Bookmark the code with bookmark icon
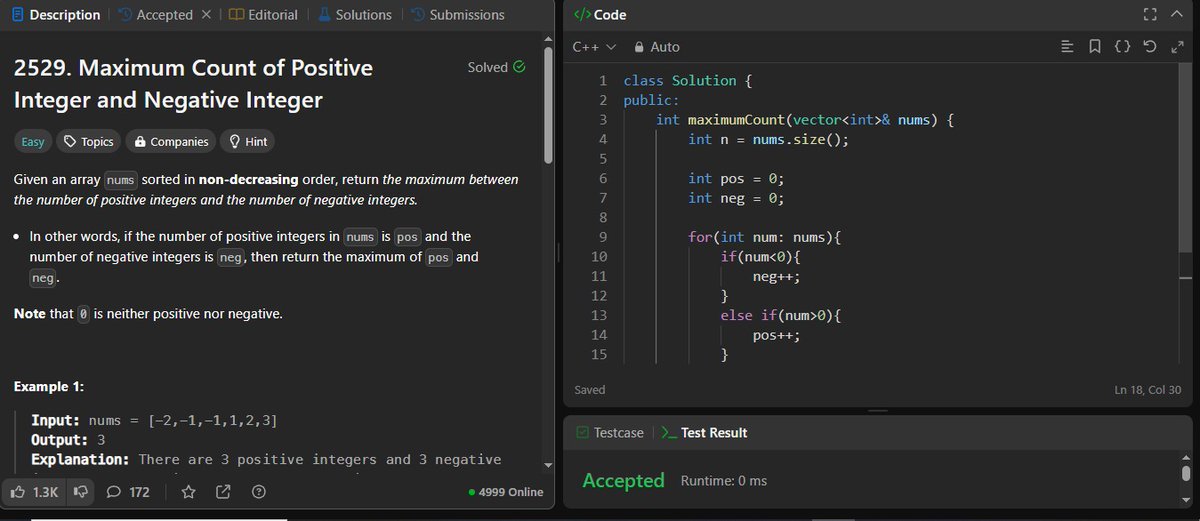The height and width of the screenshot is (521, 1200). pyautogui.click(x=1096, y=47)
